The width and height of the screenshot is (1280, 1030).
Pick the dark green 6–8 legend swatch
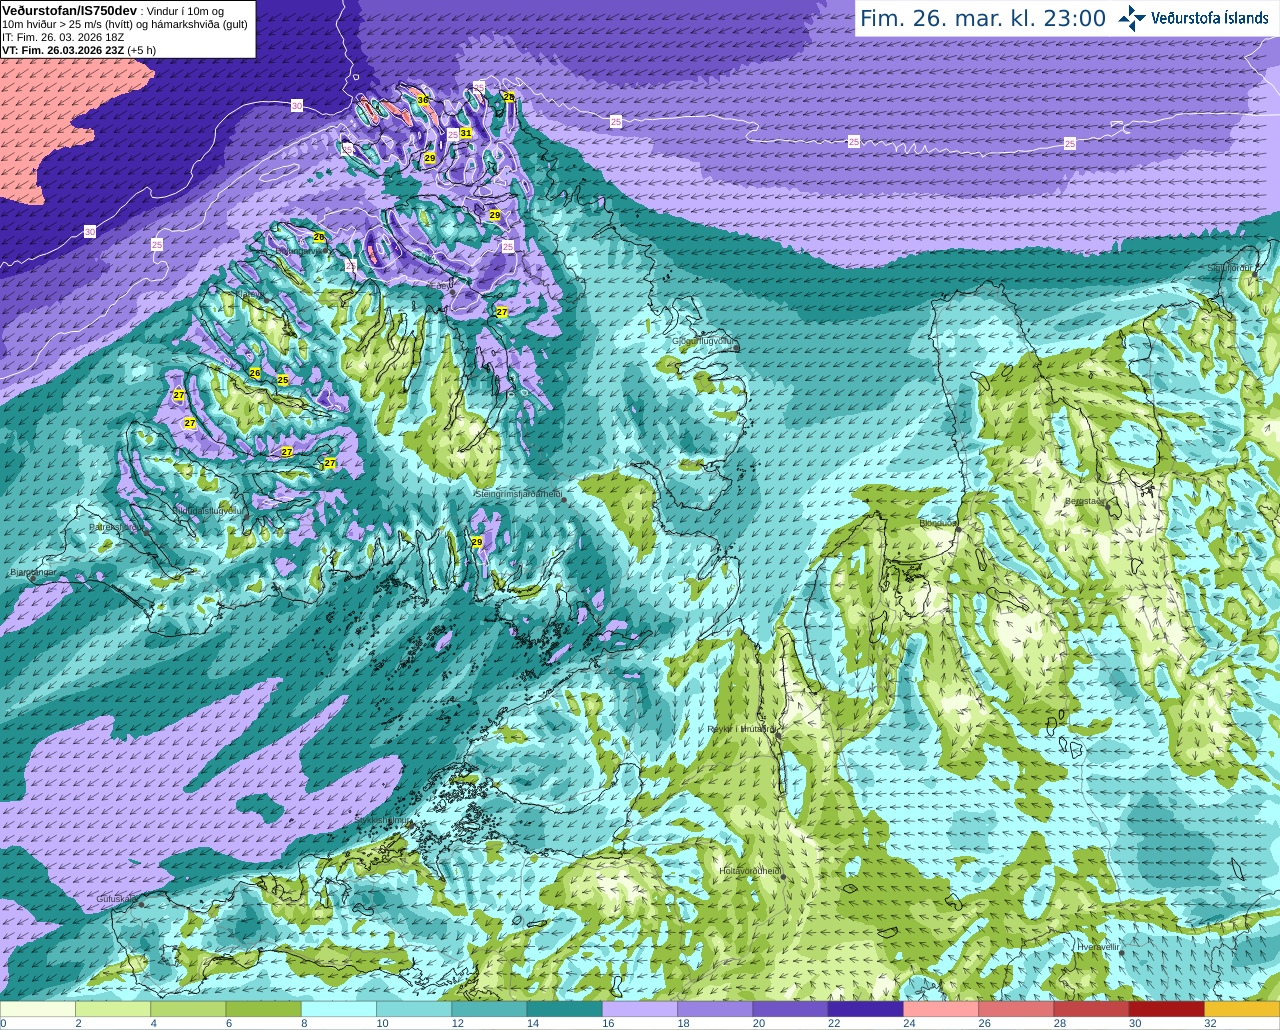pyautogui.click(x=263, y=1009)
